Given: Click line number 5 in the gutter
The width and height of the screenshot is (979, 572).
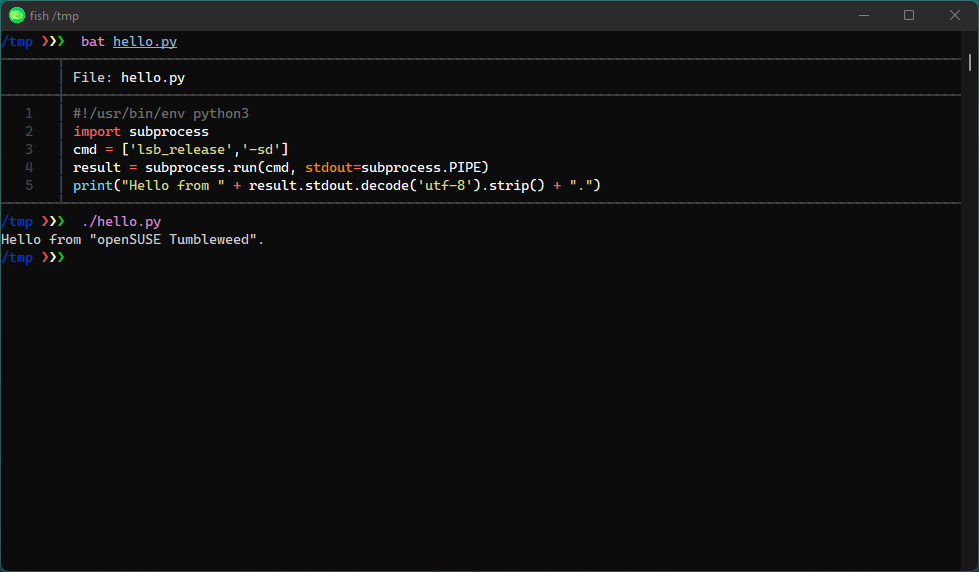Looking at the screenshot, I should (29, 186).
